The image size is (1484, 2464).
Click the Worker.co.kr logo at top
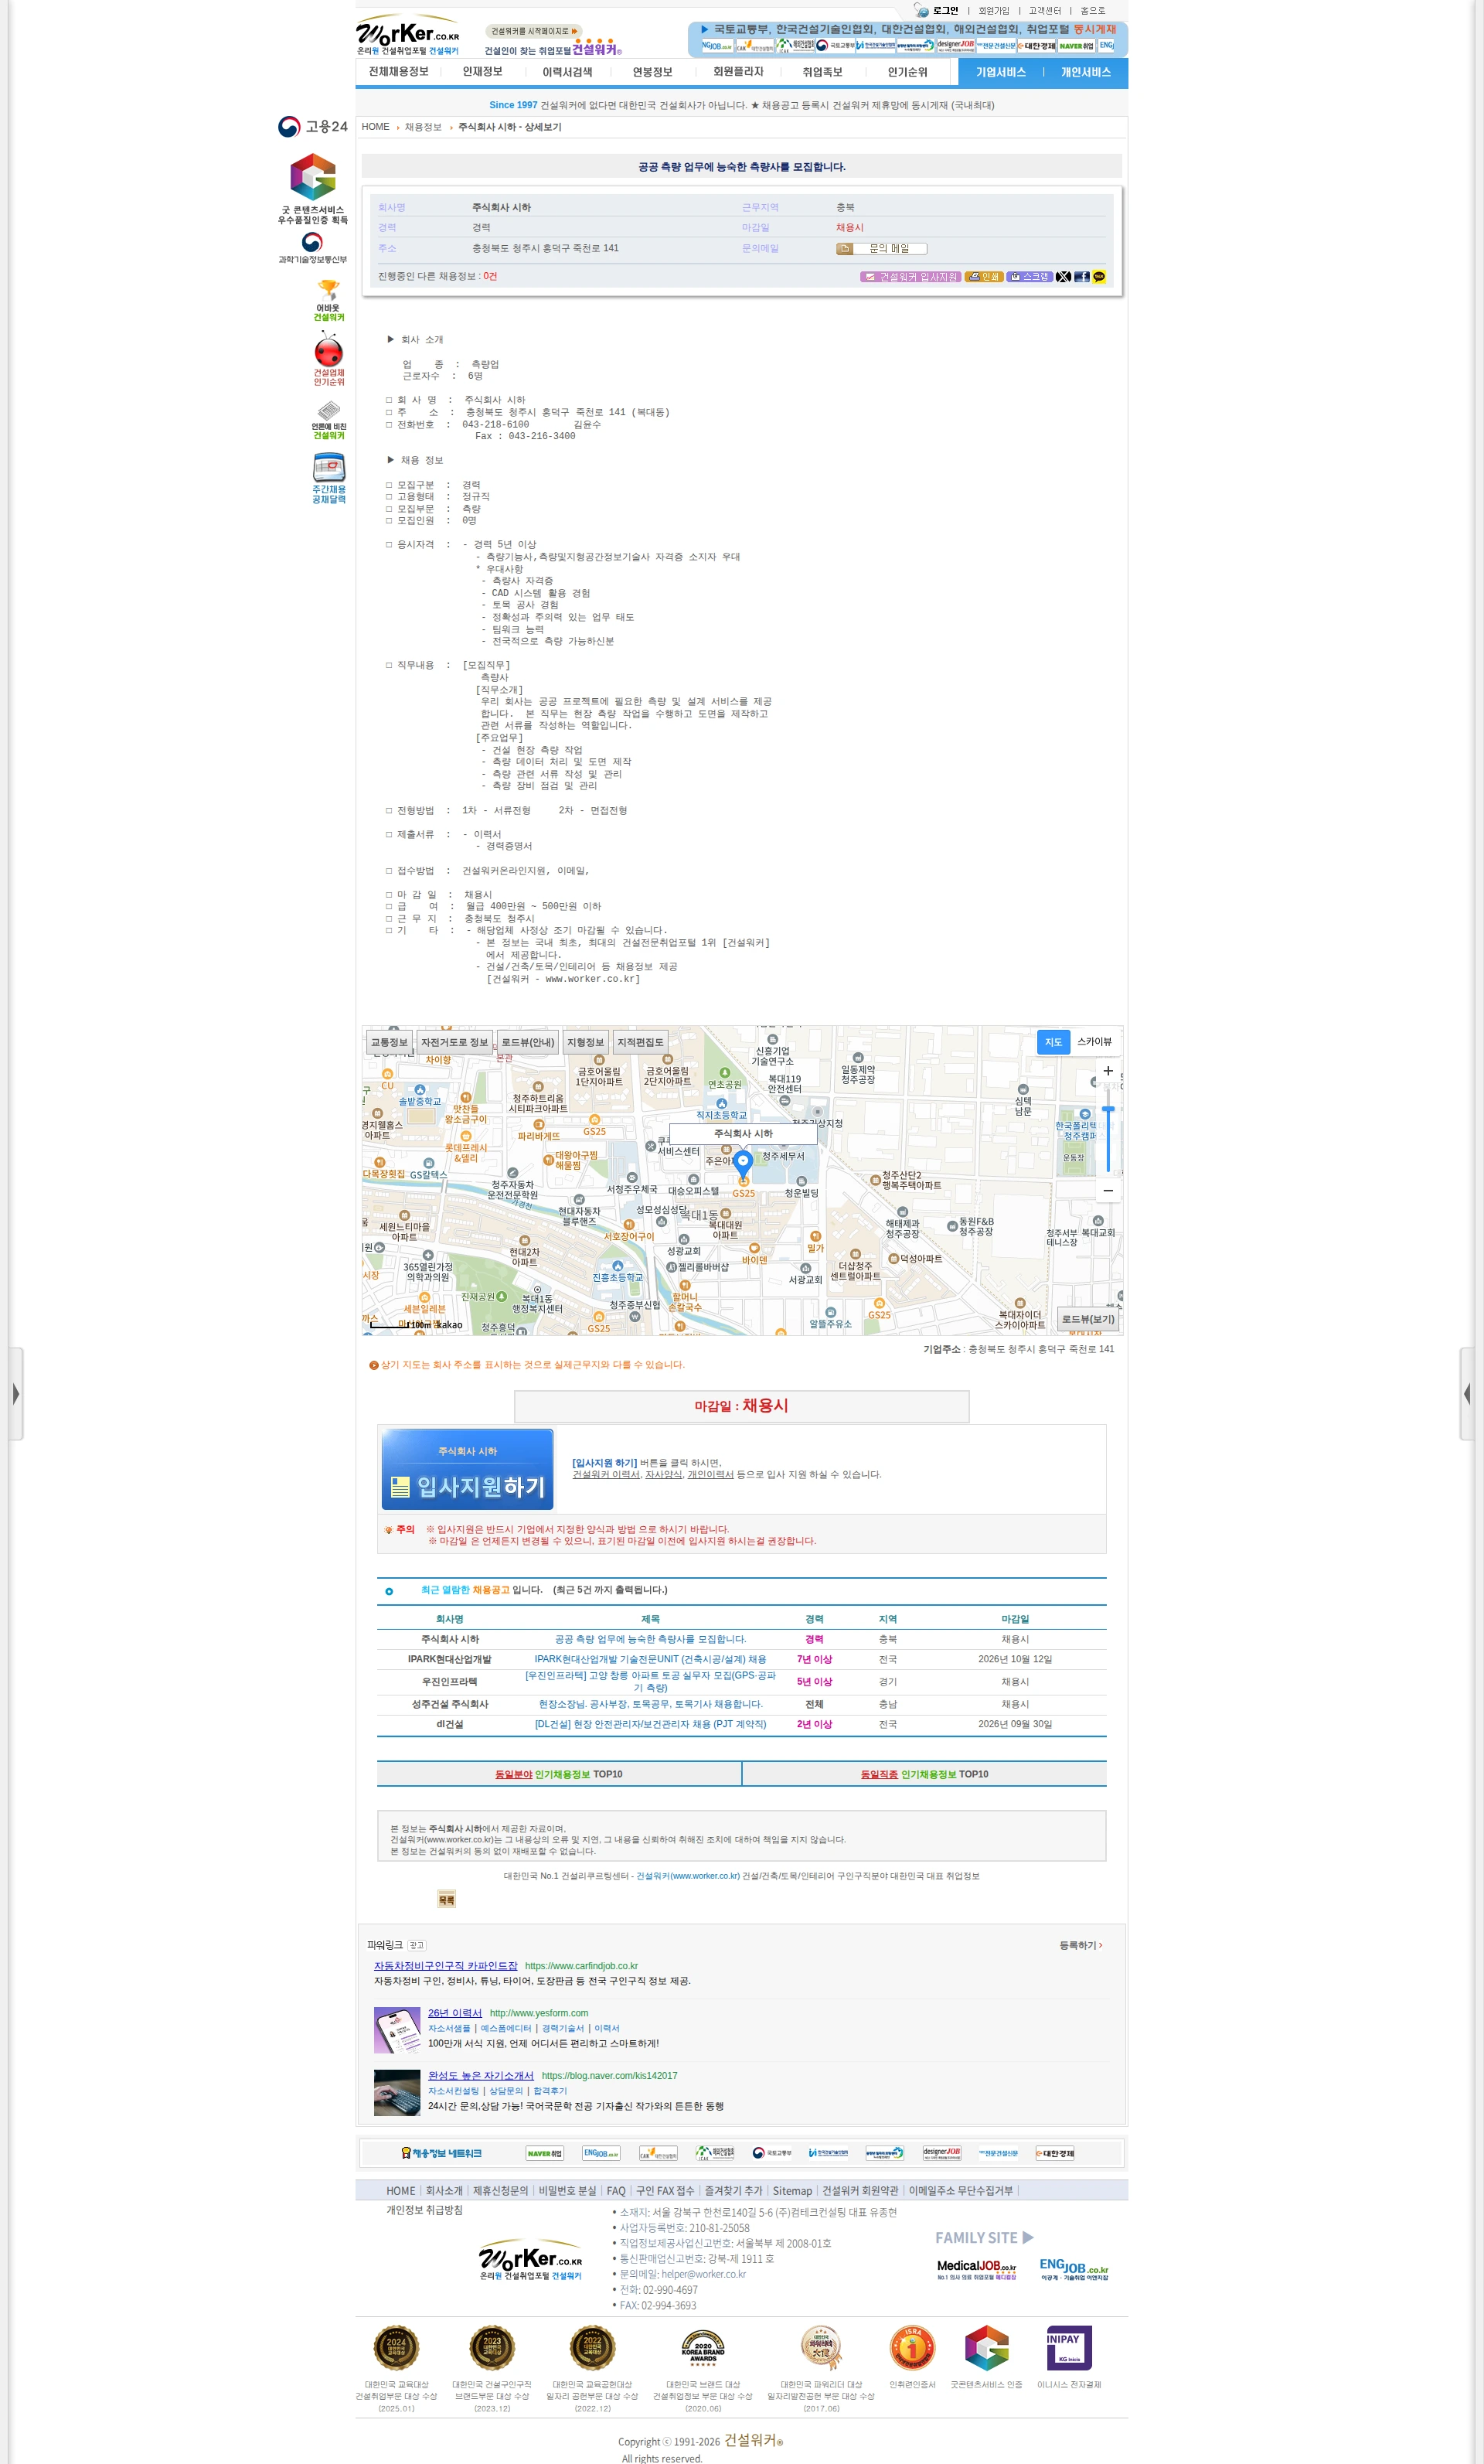tap(408, 35)
